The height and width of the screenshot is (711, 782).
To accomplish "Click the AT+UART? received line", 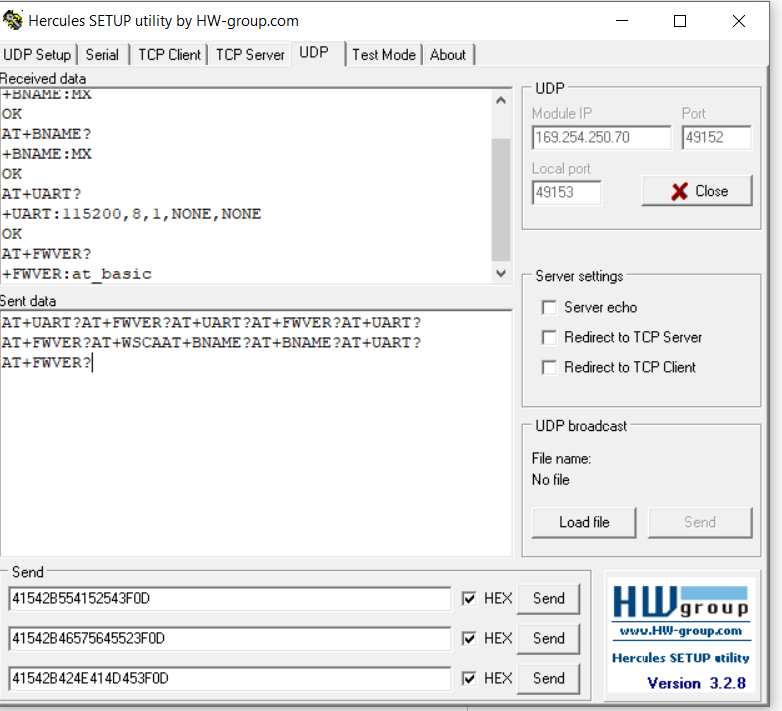I will point(41,194).
